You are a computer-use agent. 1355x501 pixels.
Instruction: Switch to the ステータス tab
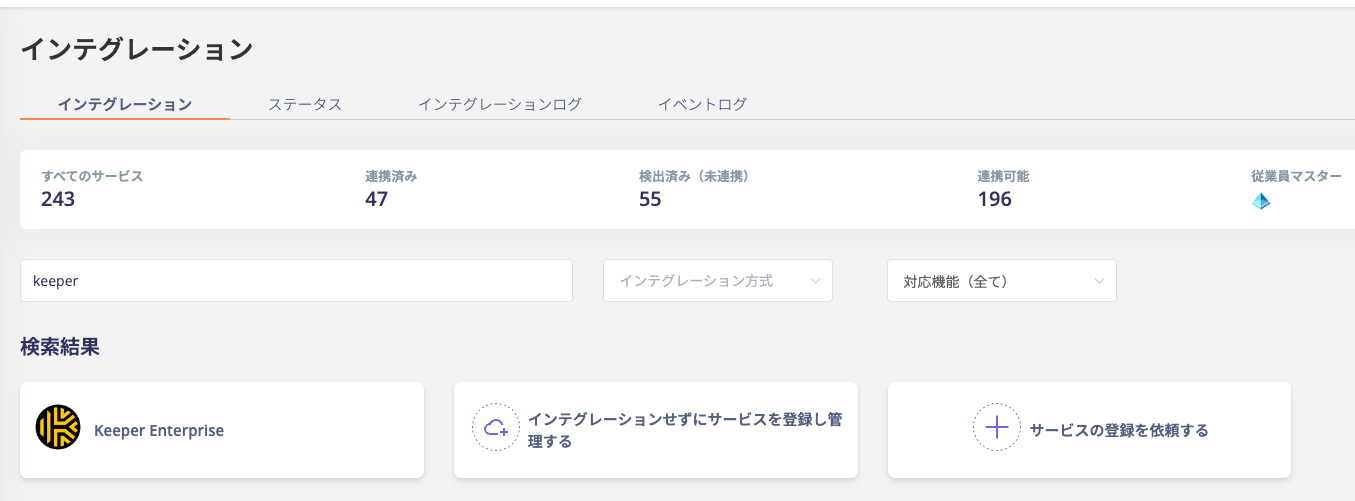[305, 104]
